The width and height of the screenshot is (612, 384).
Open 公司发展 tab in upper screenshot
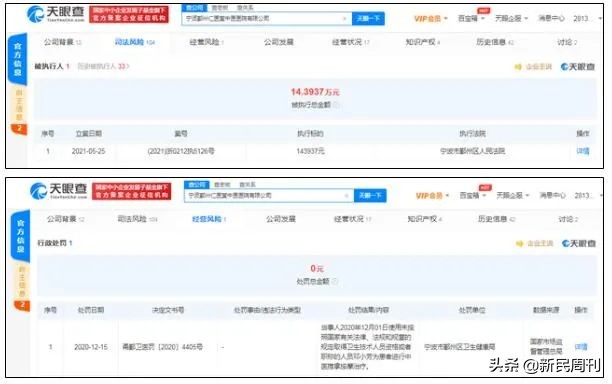click(x=279, y=42)
